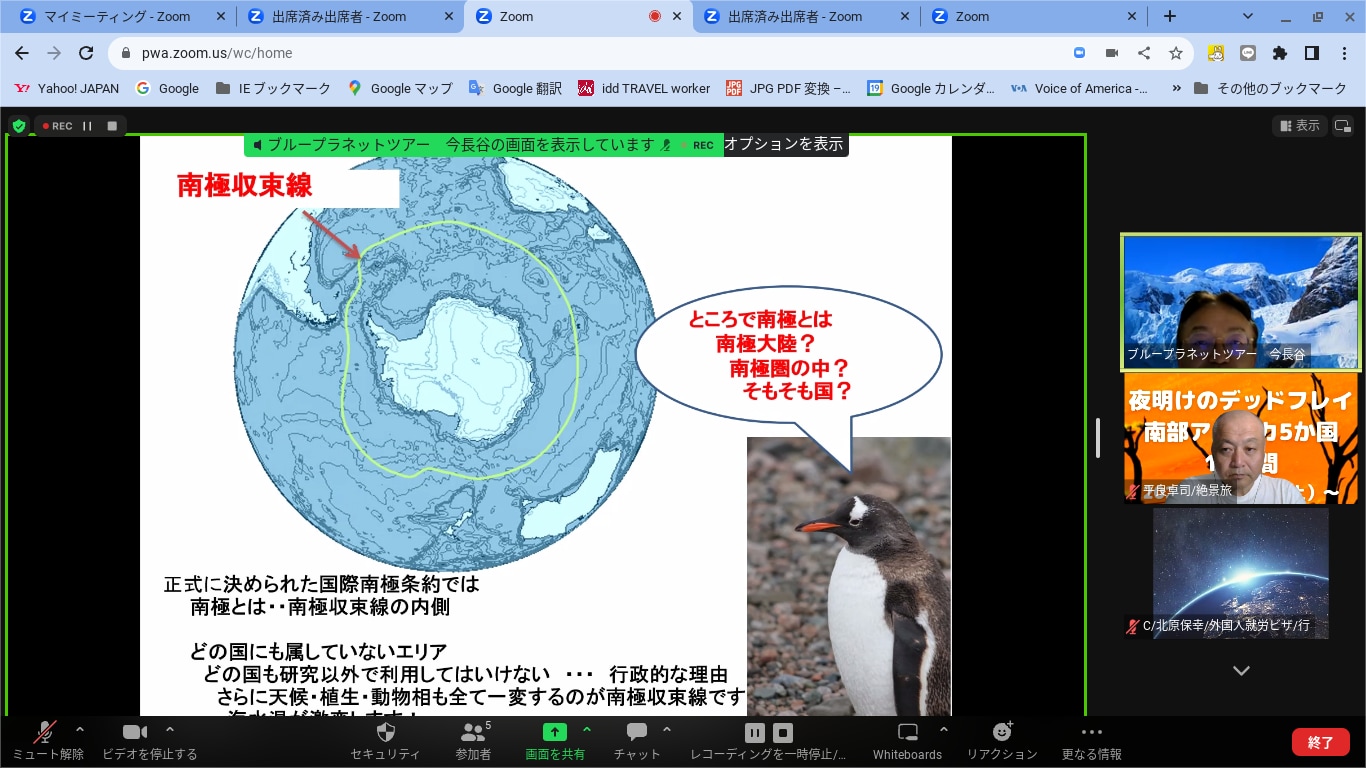Open the tab search dropdown

[x=1248, y=16]
